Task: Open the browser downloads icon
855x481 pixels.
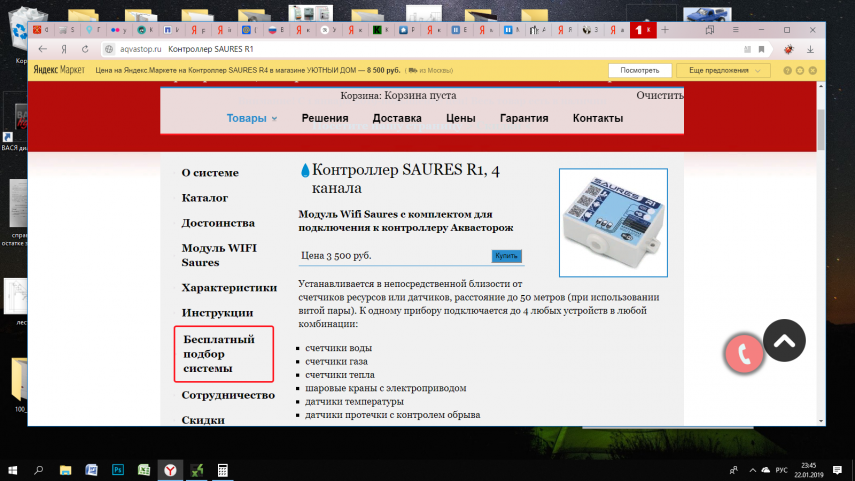Action: (810, 49)
